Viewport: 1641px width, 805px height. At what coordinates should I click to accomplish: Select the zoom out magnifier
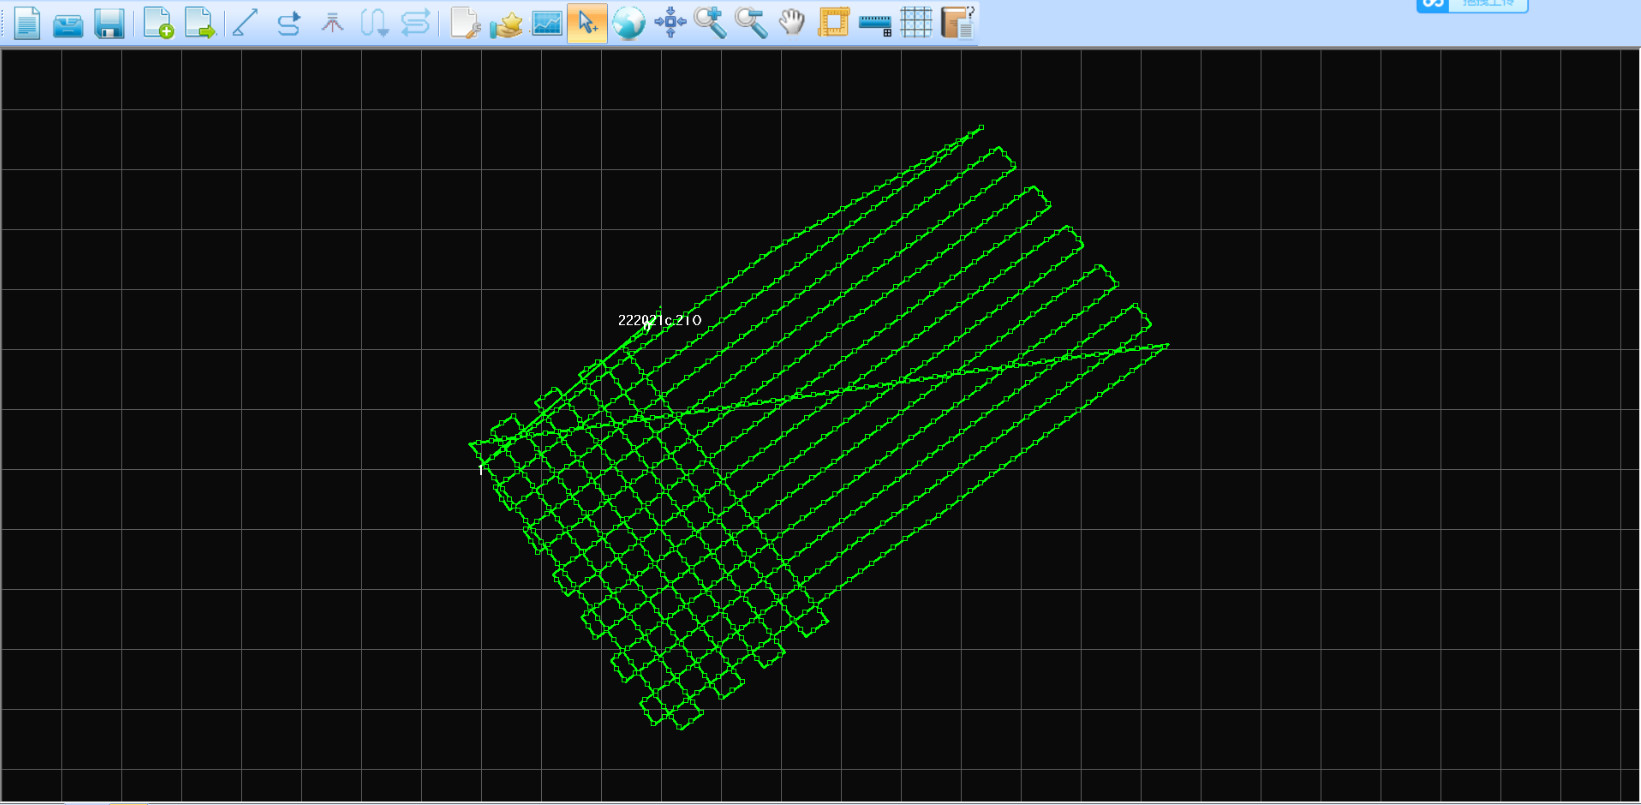click(x=751, y=23)
